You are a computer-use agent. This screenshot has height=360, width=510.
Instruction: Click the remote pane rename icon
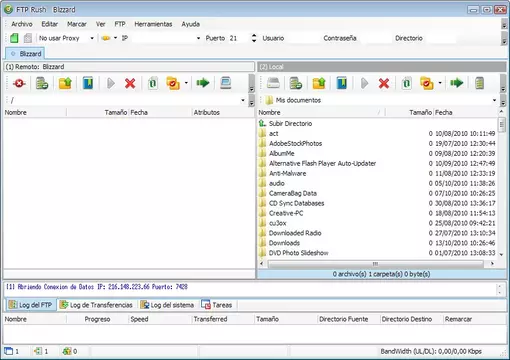click(153, 83)
